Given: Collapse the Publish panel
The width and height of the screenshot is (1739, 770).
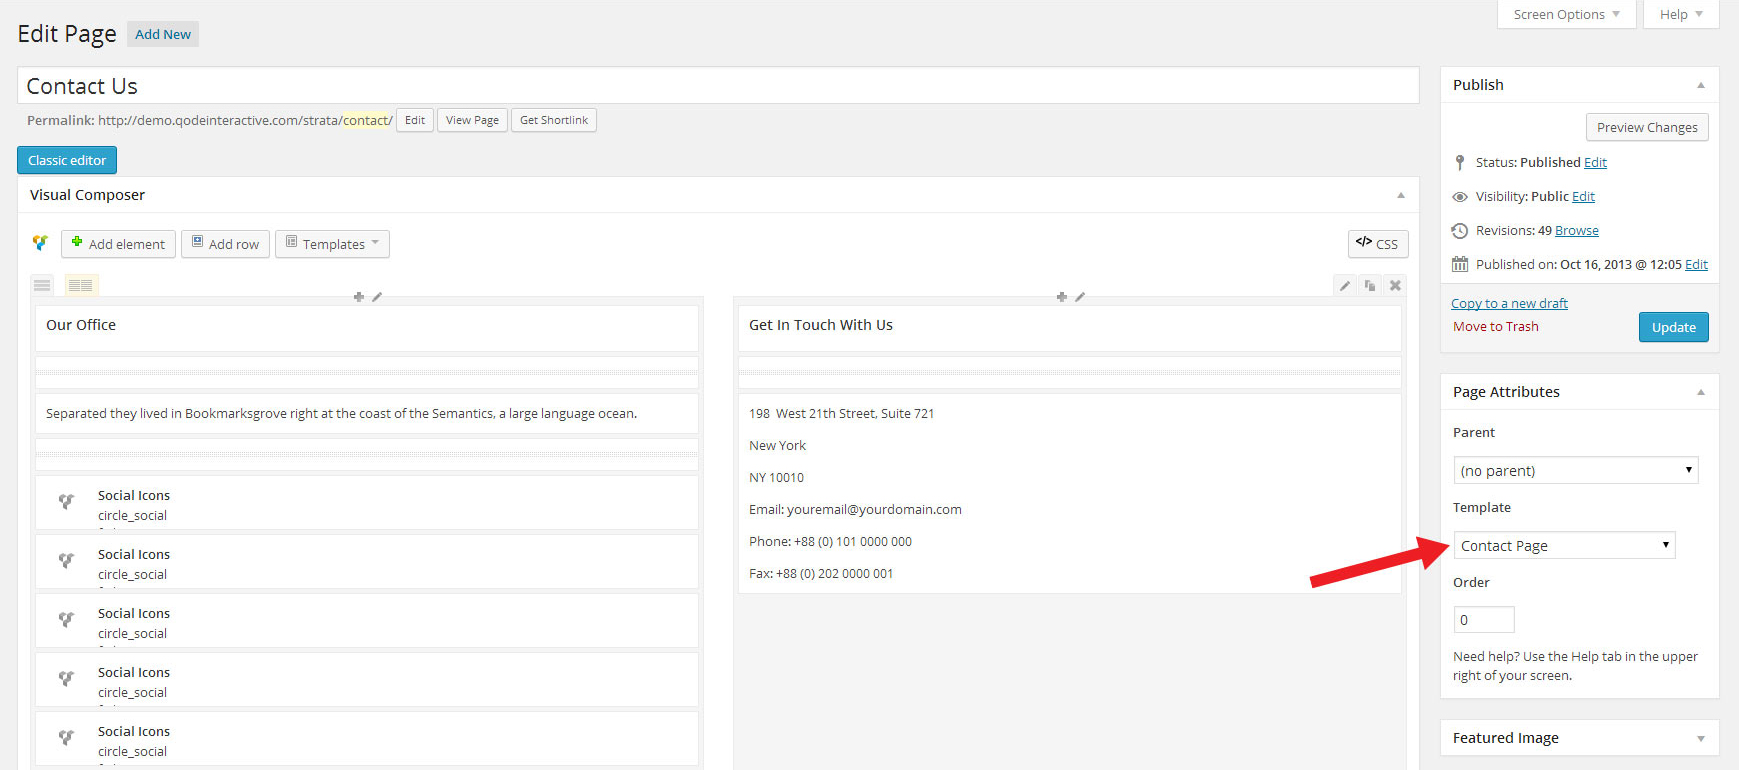Looking at the screenshot, I should click(1700, 85).
